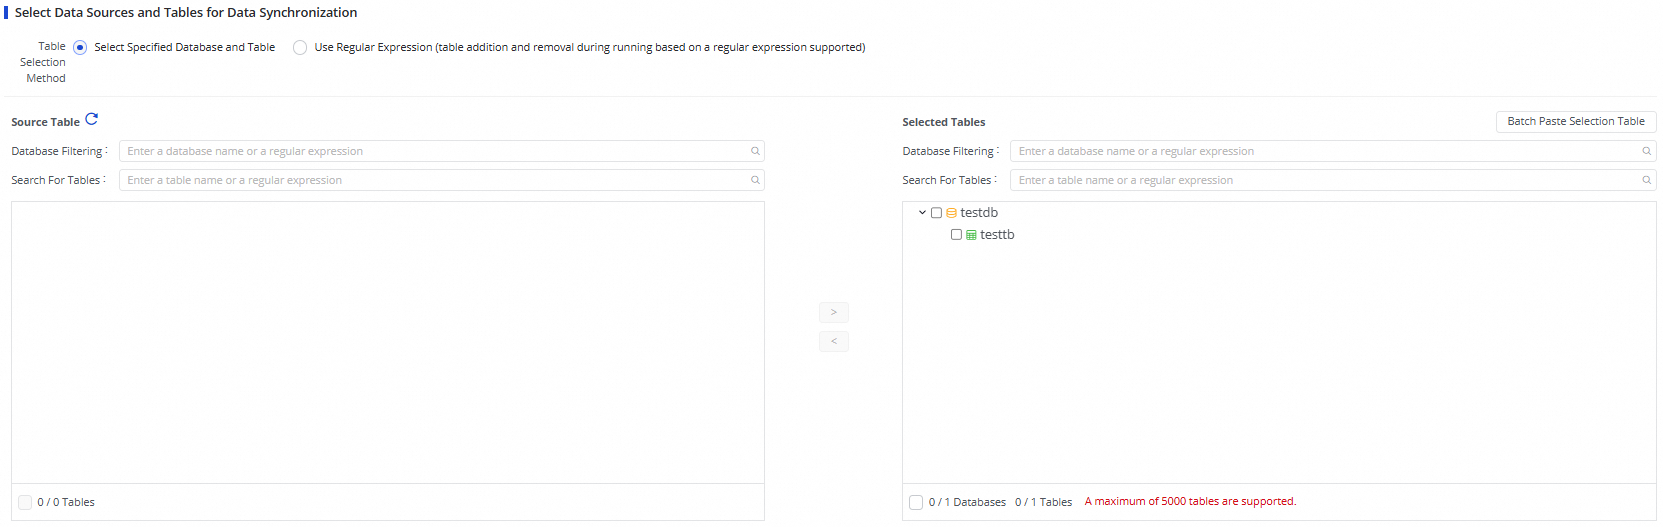This screenshot has width=1663, height=527.
Task: Click search icon in source Database Filtering
Action: pyautogui.click(x=755, y=151)
